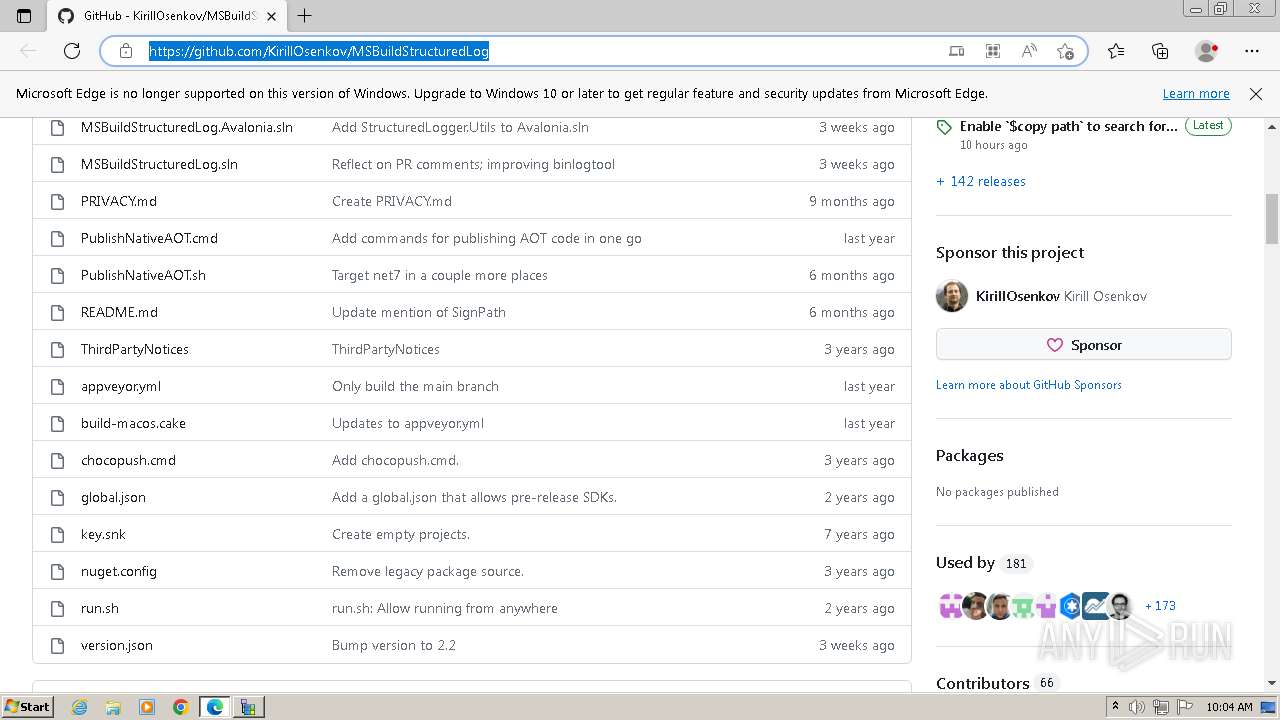
Task: Open the Windows Start menu
Action: click(x=27, y=707)
